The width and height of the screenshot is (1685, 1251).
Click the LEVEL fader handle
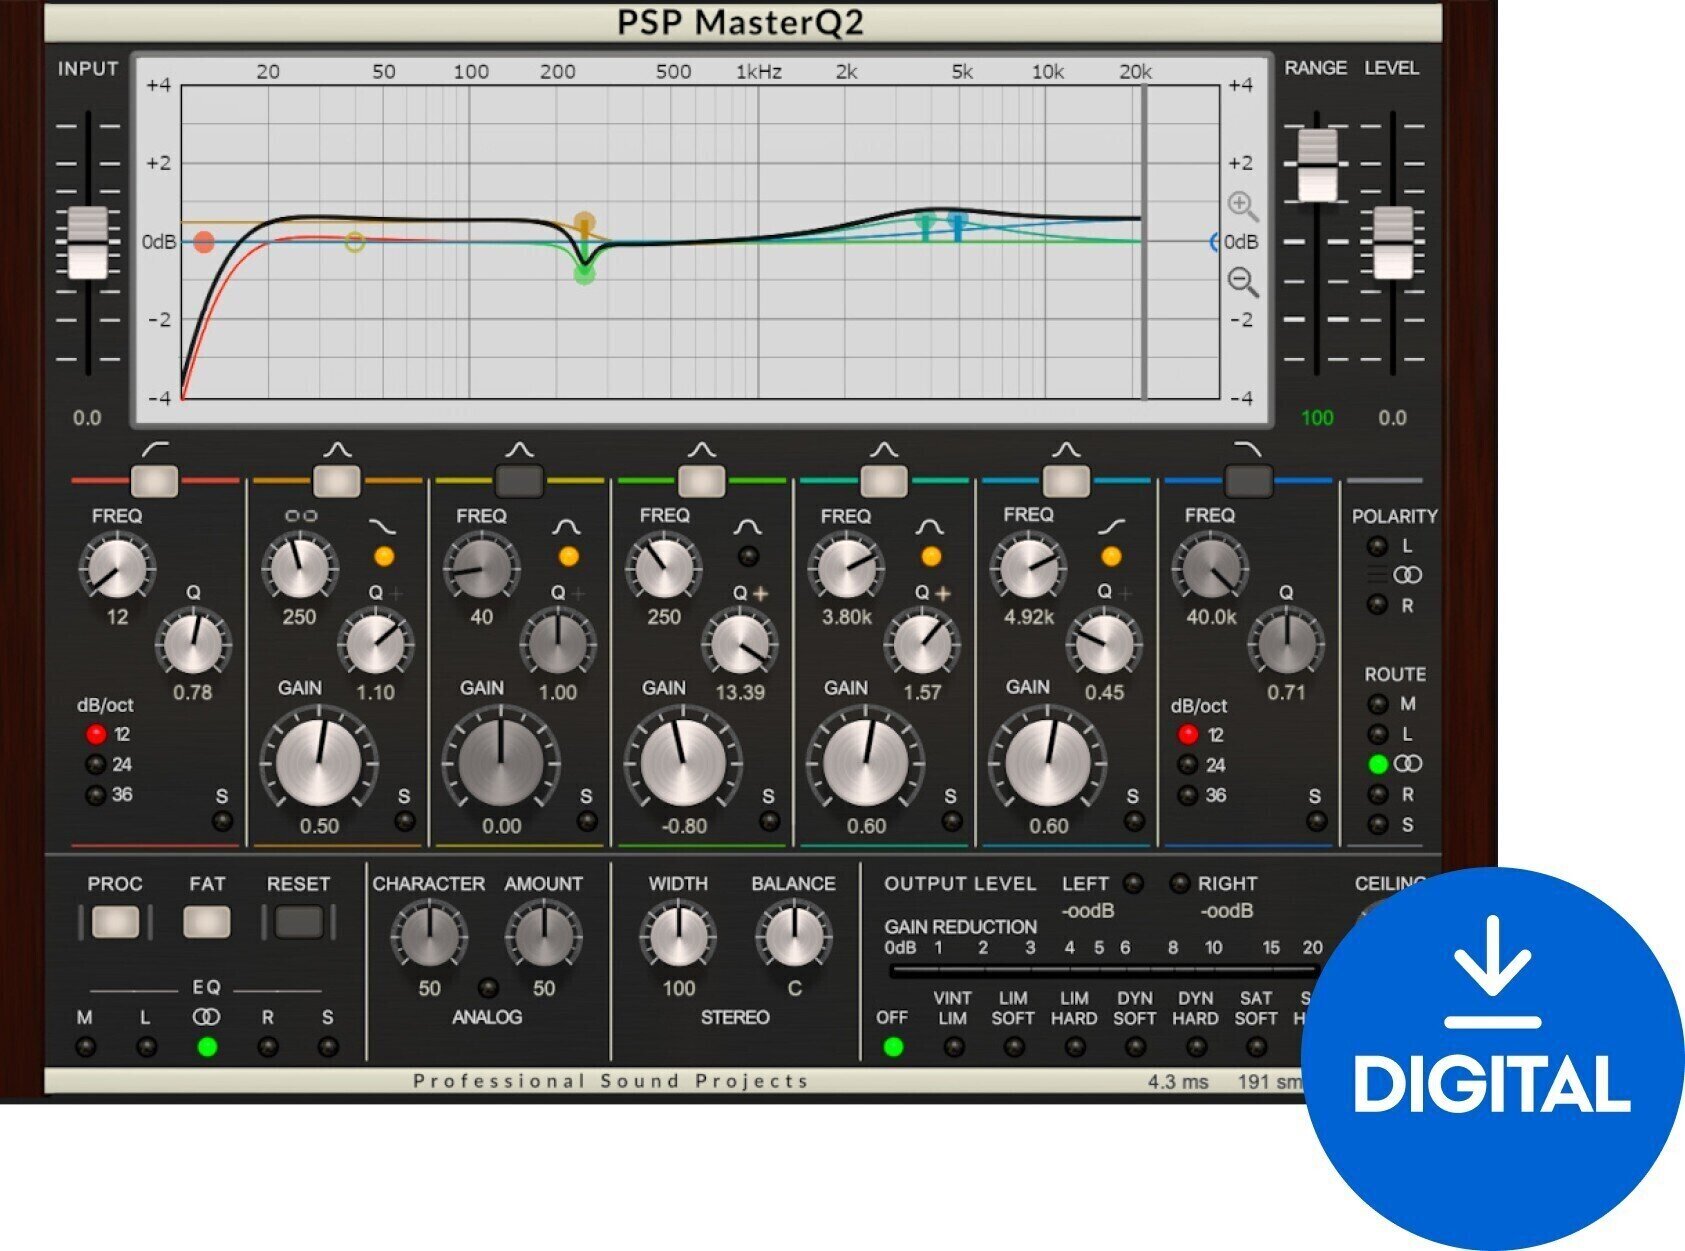(1393, 243)
